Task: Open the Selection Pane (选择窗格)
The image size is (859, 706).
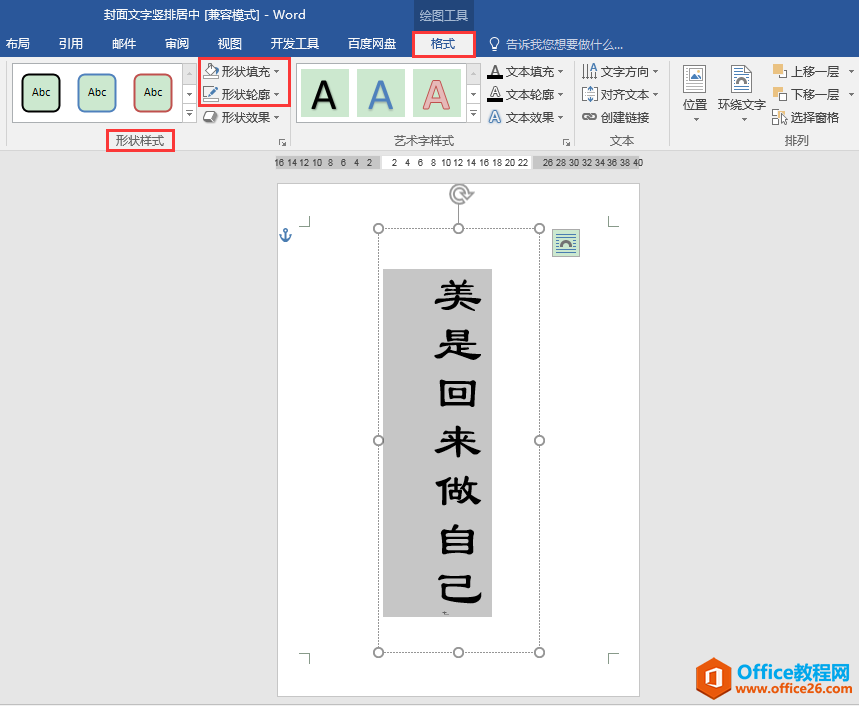Action: click(x=805, y=117)
